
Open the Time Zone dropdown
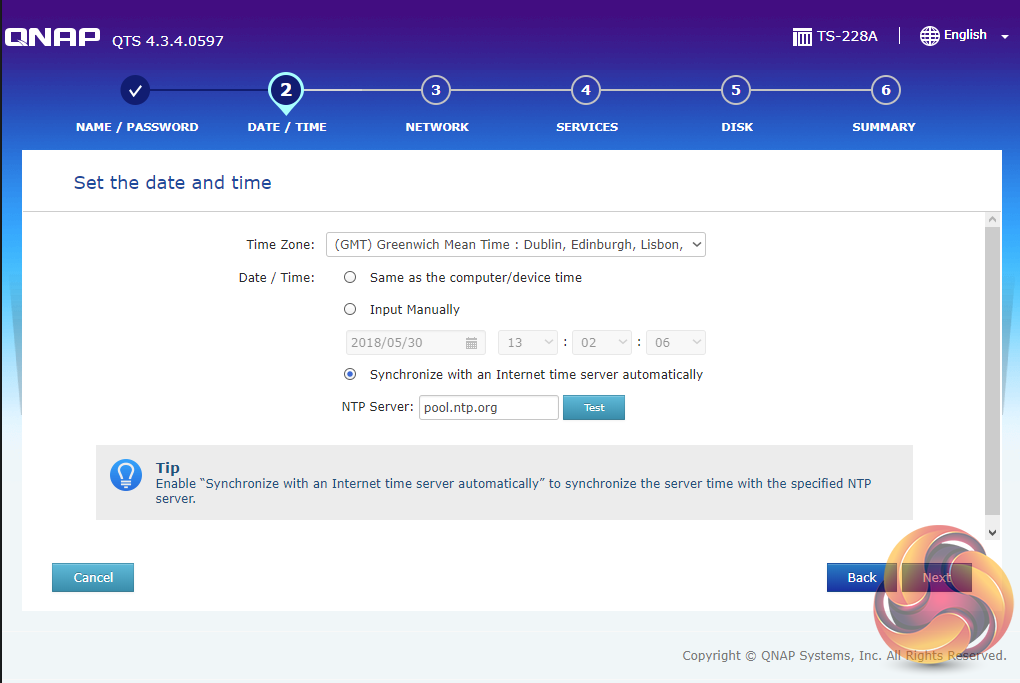tap(515, 244)
